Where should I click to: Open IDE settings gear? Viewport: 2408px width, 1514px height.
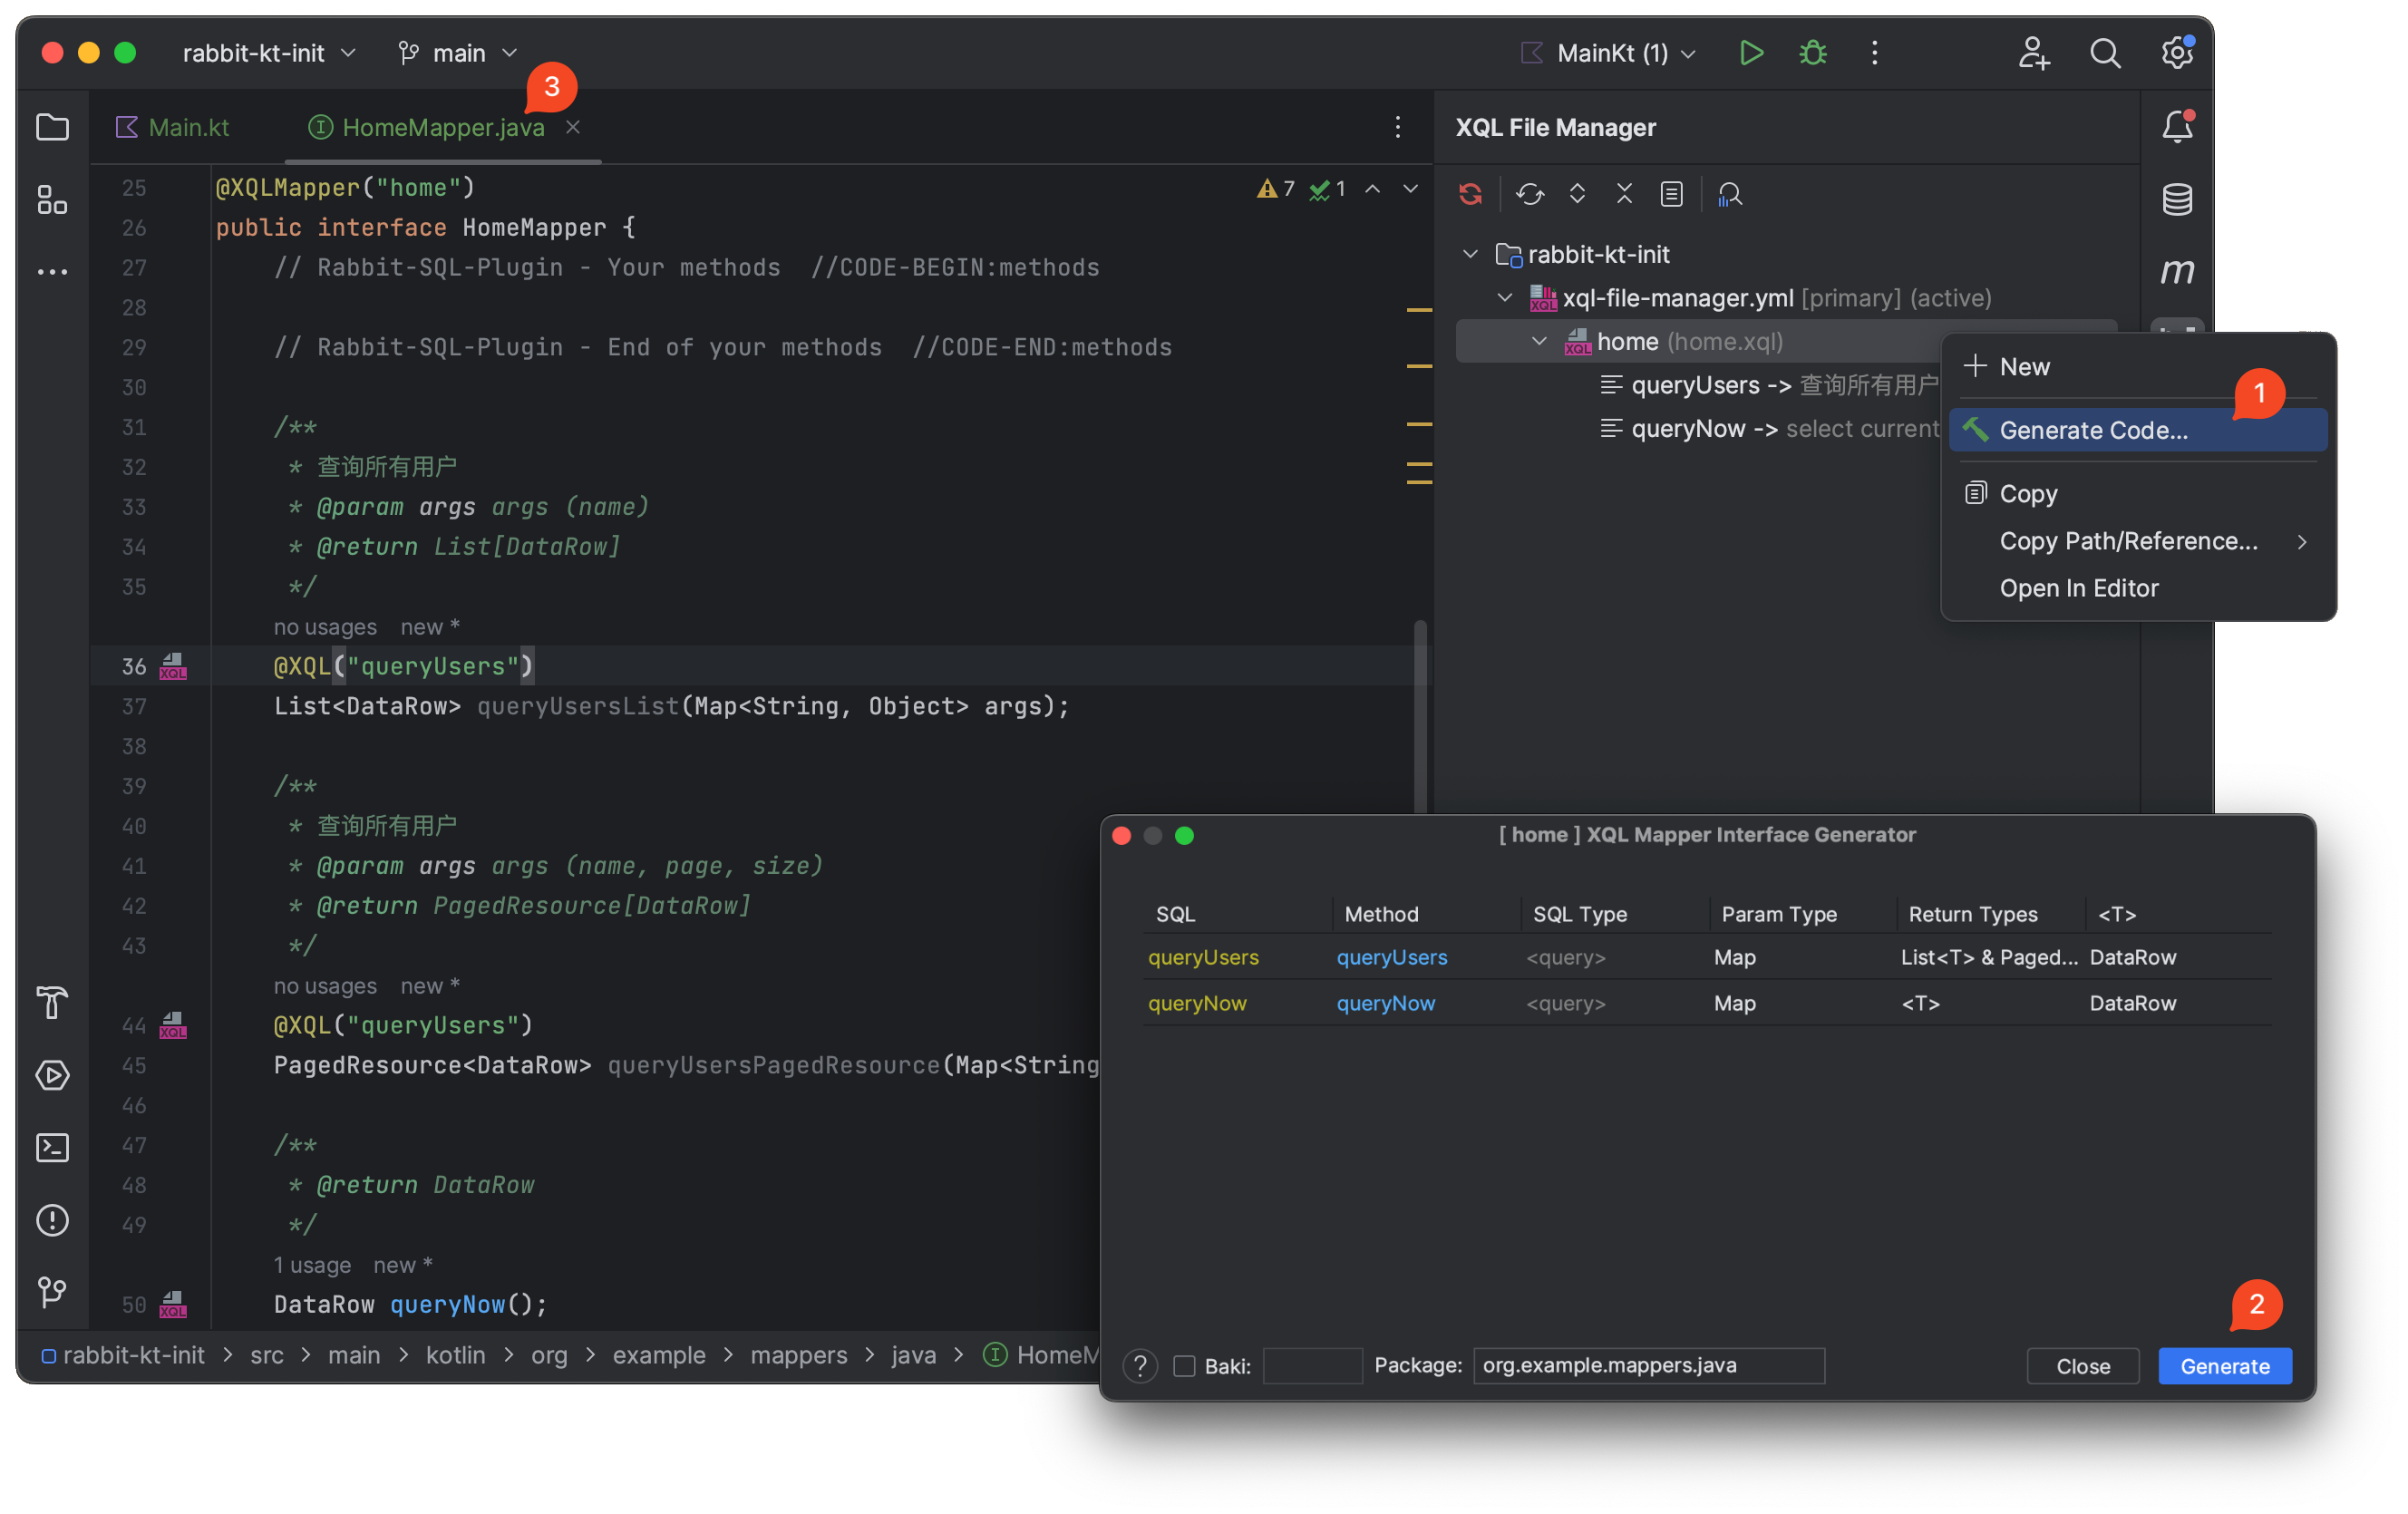pos(2176,53)
